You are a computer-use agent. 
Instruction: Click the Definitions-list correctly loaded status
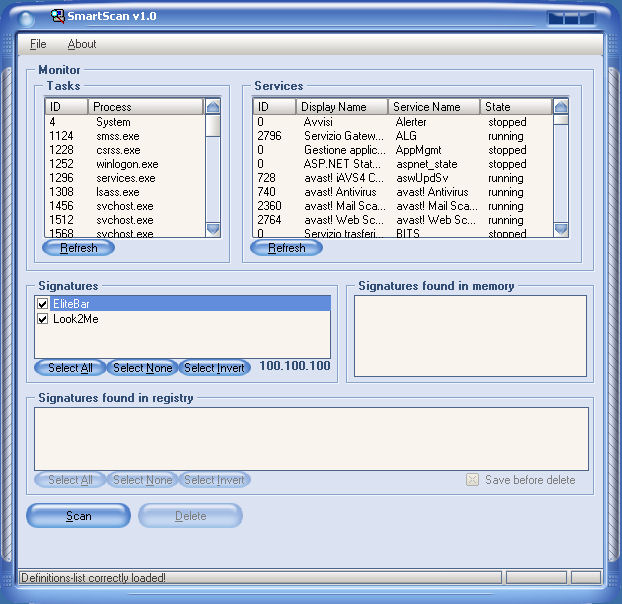[93, 578]
